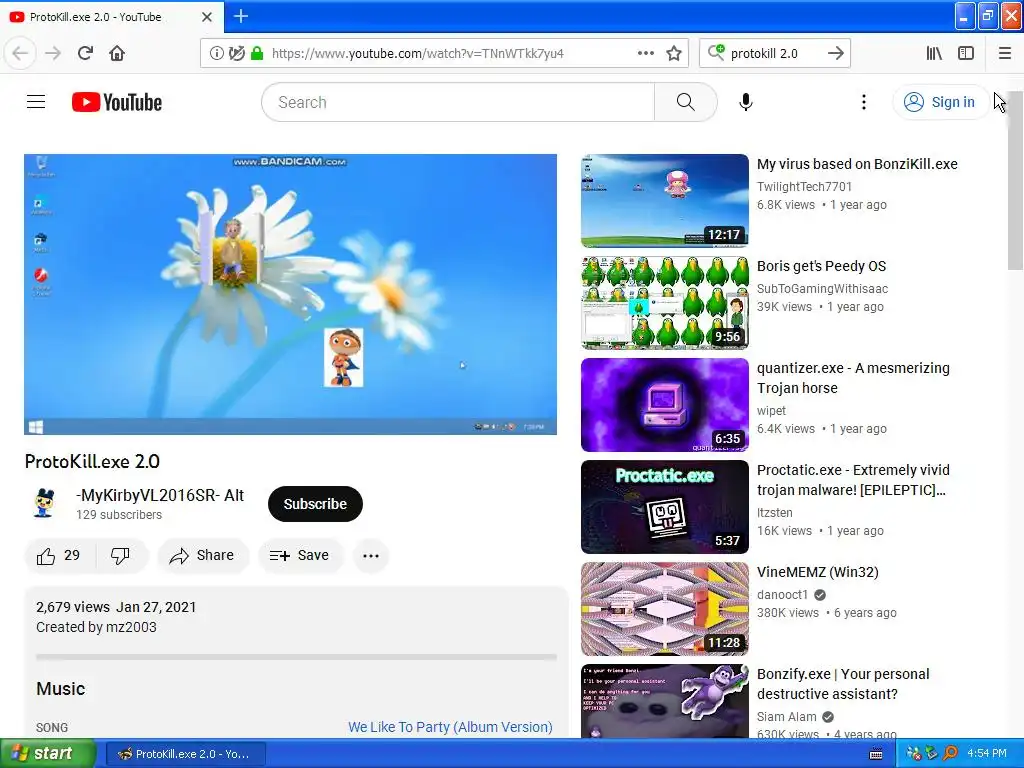Dislike the video with the thumbs-down icon
The image size is (1024, 768).
click(x=120, y=556)
